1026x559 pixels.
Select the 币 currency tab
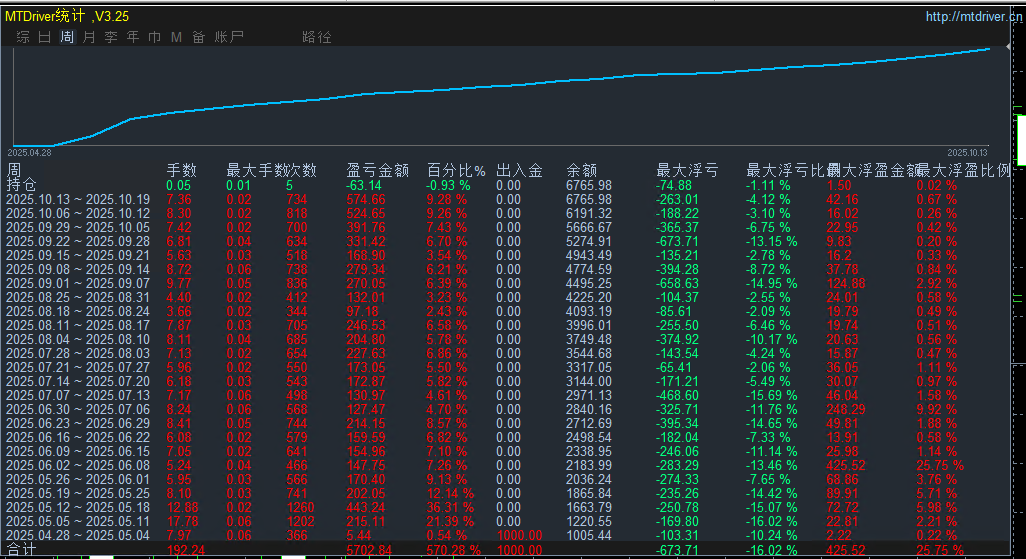tap(154, 37)
